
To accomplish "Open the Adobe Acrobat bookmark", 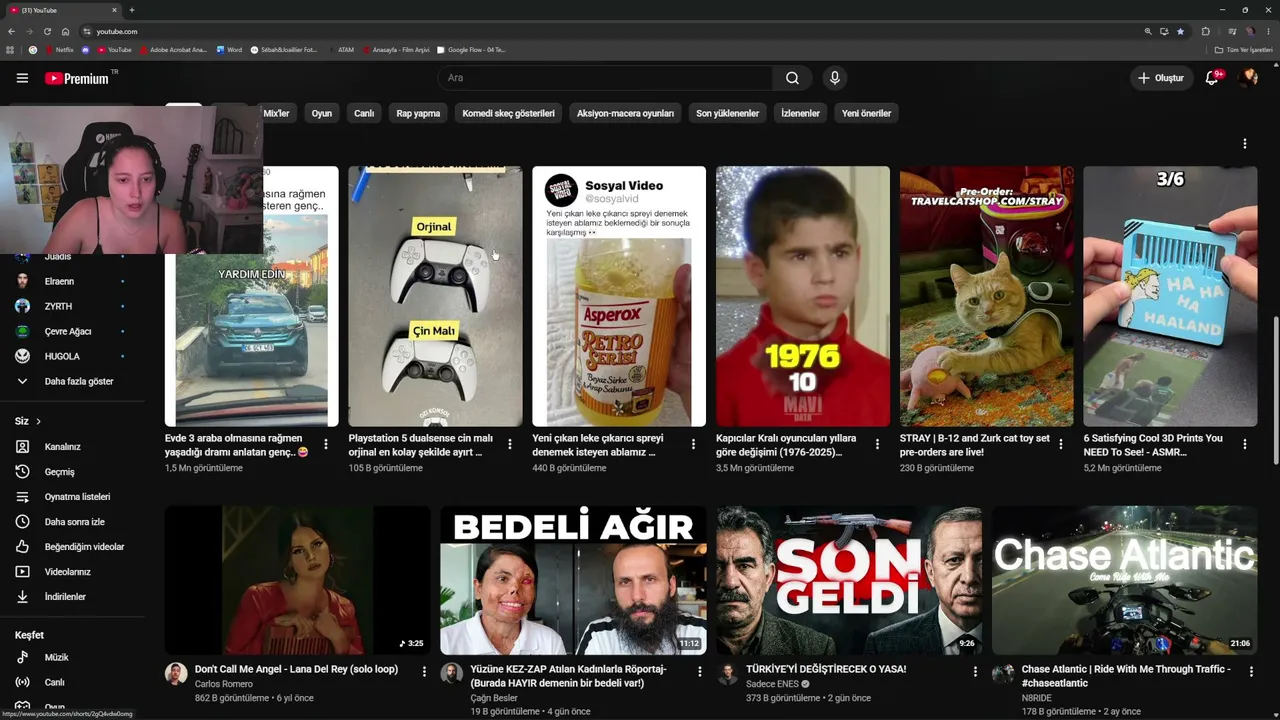I will 173,50.
